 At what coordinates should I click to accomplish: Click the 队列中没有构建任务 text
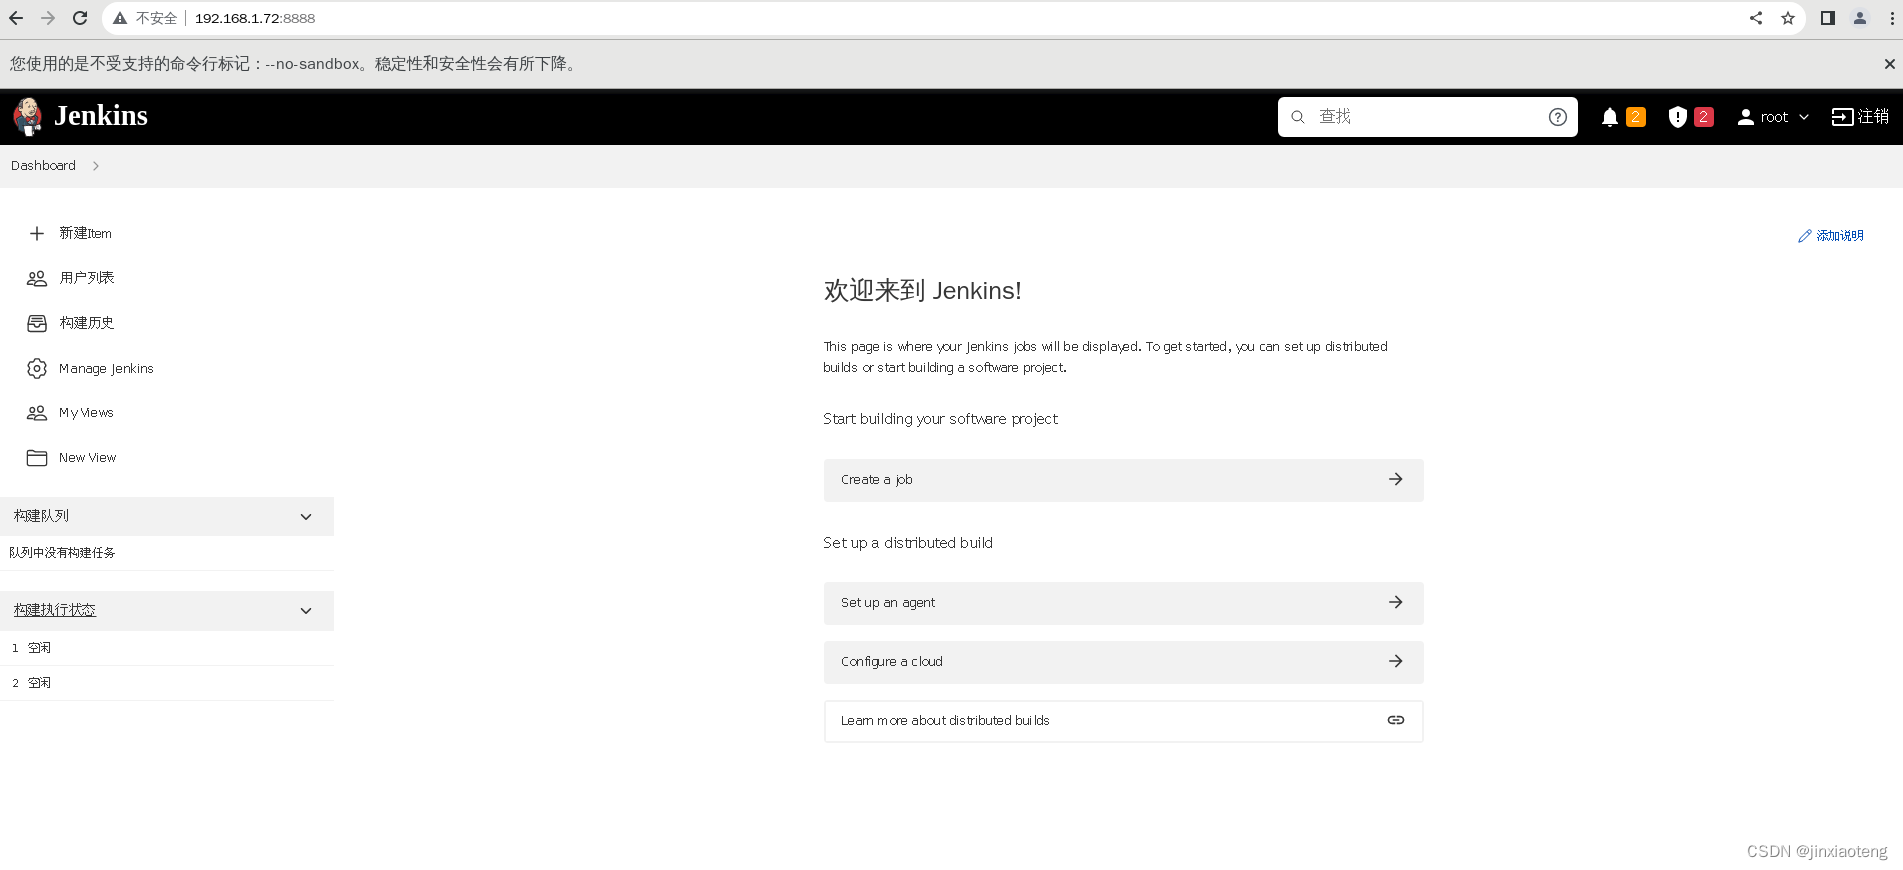(x=62, y=553)
